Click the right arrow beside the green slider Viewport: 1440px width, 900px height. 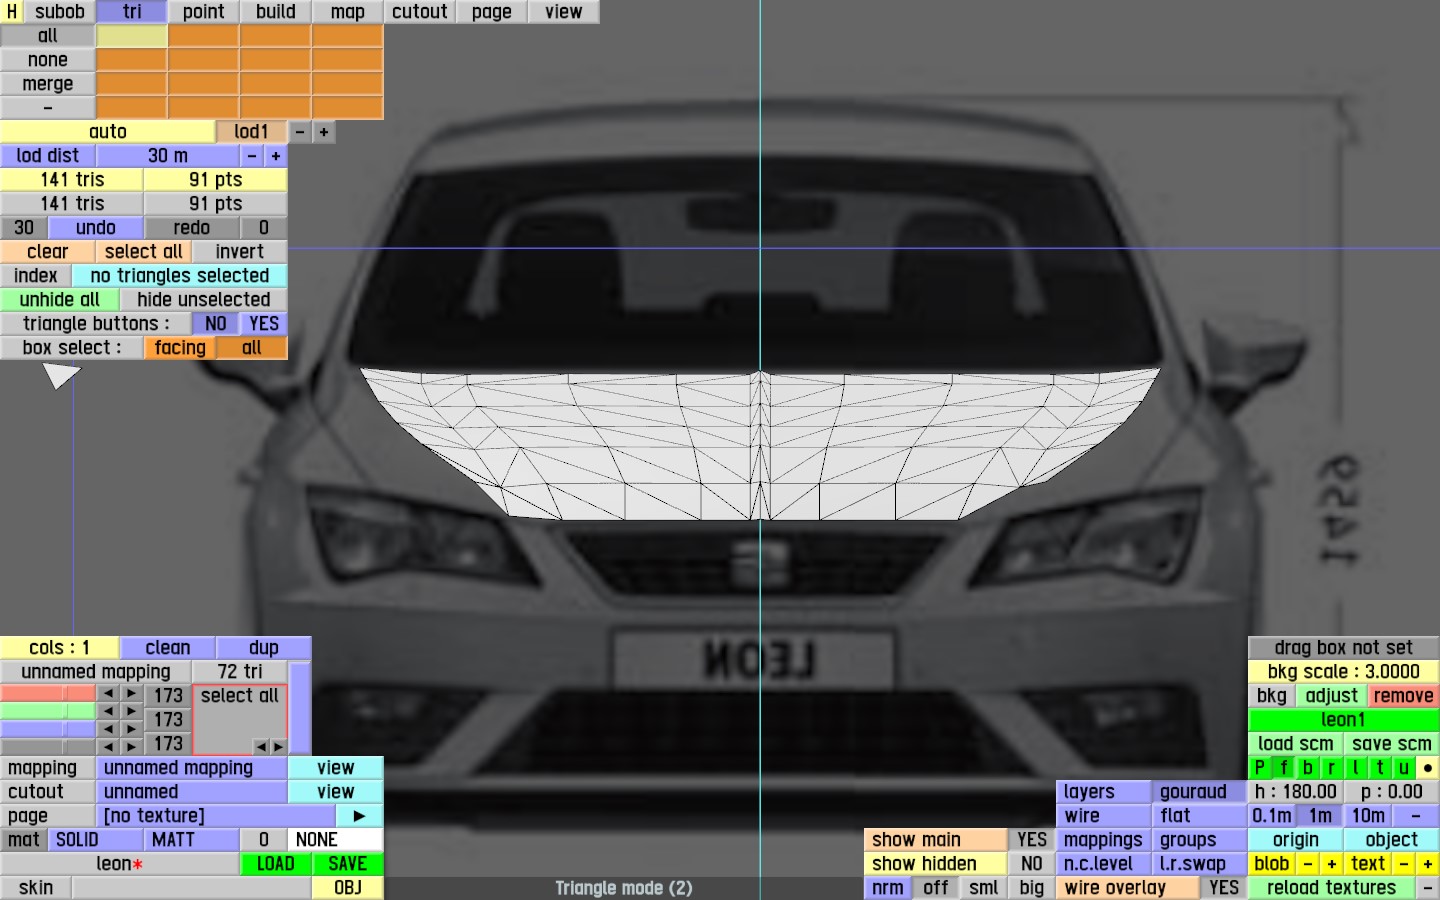(x=132, y=711)
